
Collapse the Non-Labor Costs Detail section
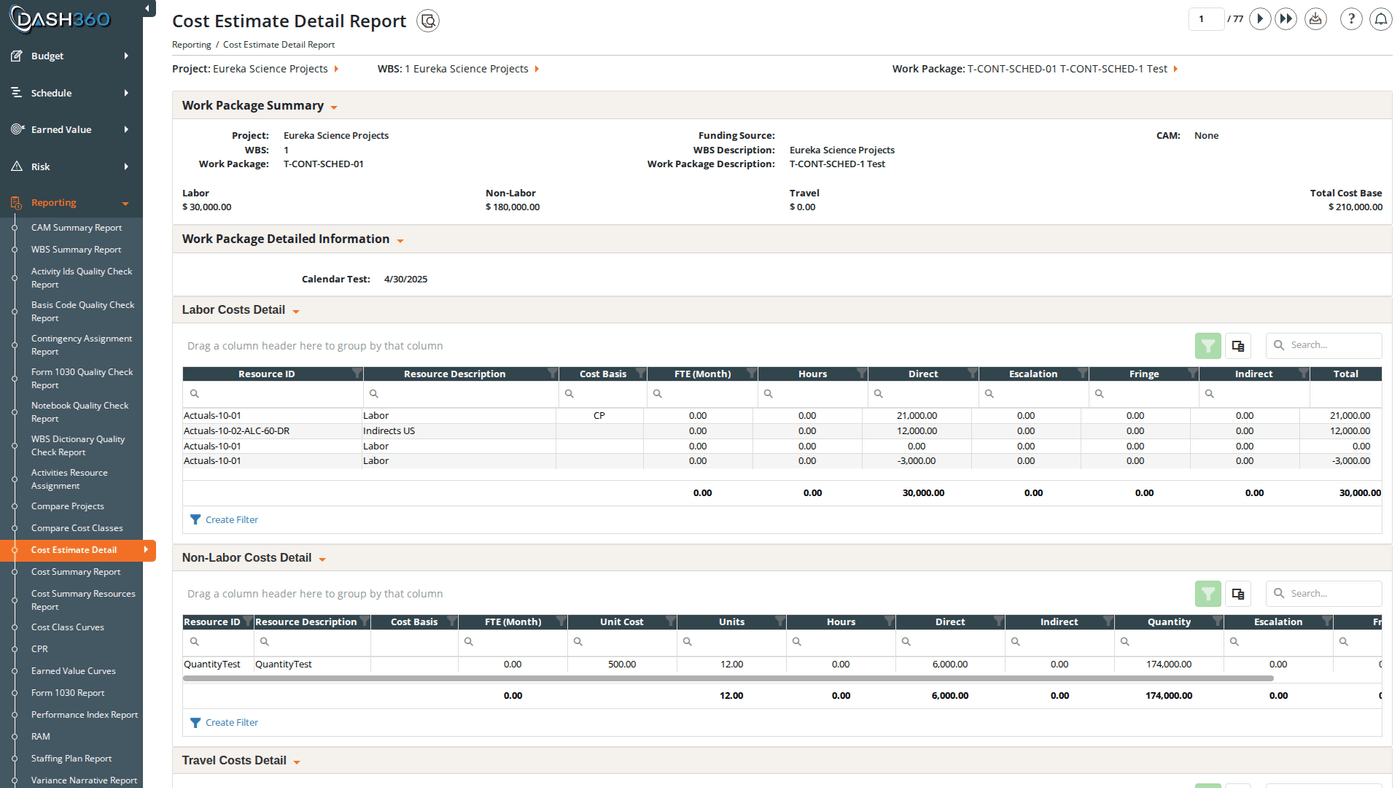(322, 560)
